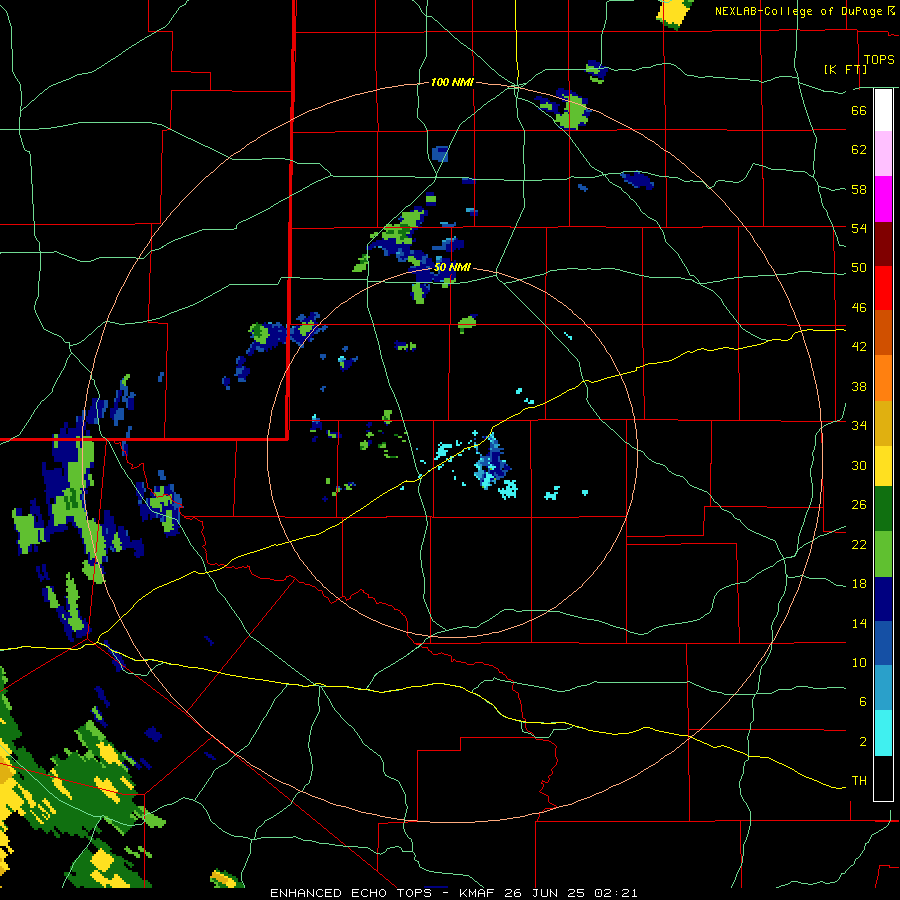Click the dark maroon legend swatch
This screenshot has height=900, width=900.
[883, 244]
